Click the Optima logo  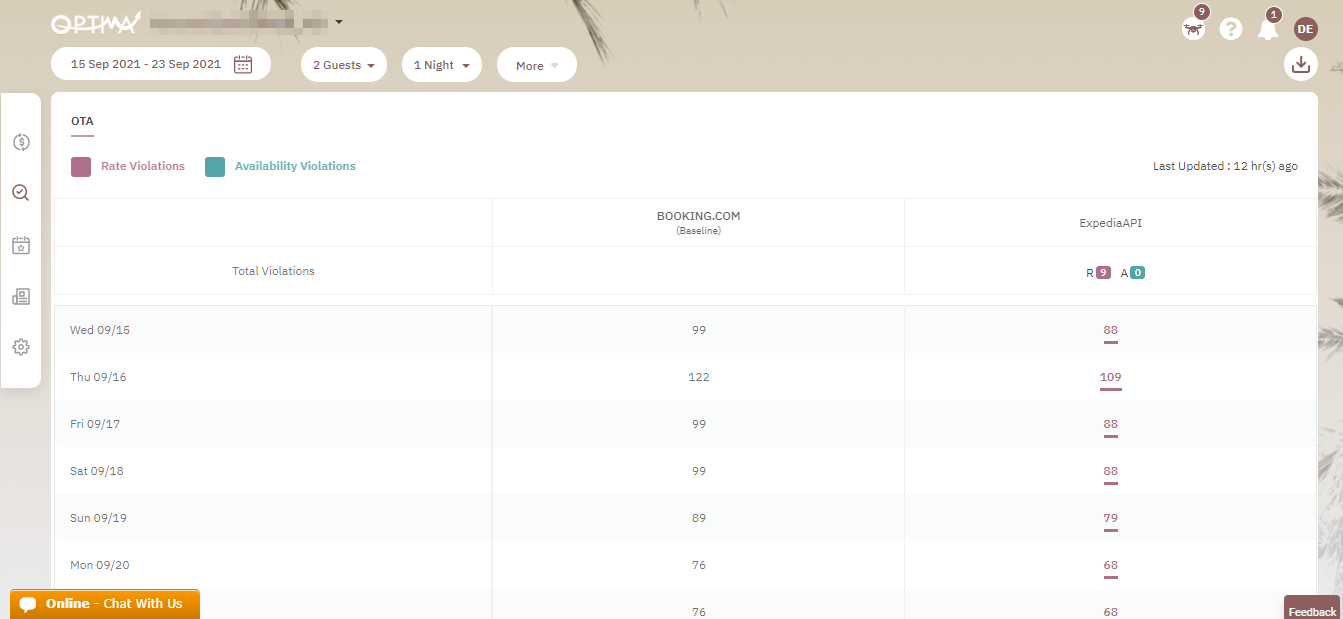pyautogui.click(x=94, y=22)
